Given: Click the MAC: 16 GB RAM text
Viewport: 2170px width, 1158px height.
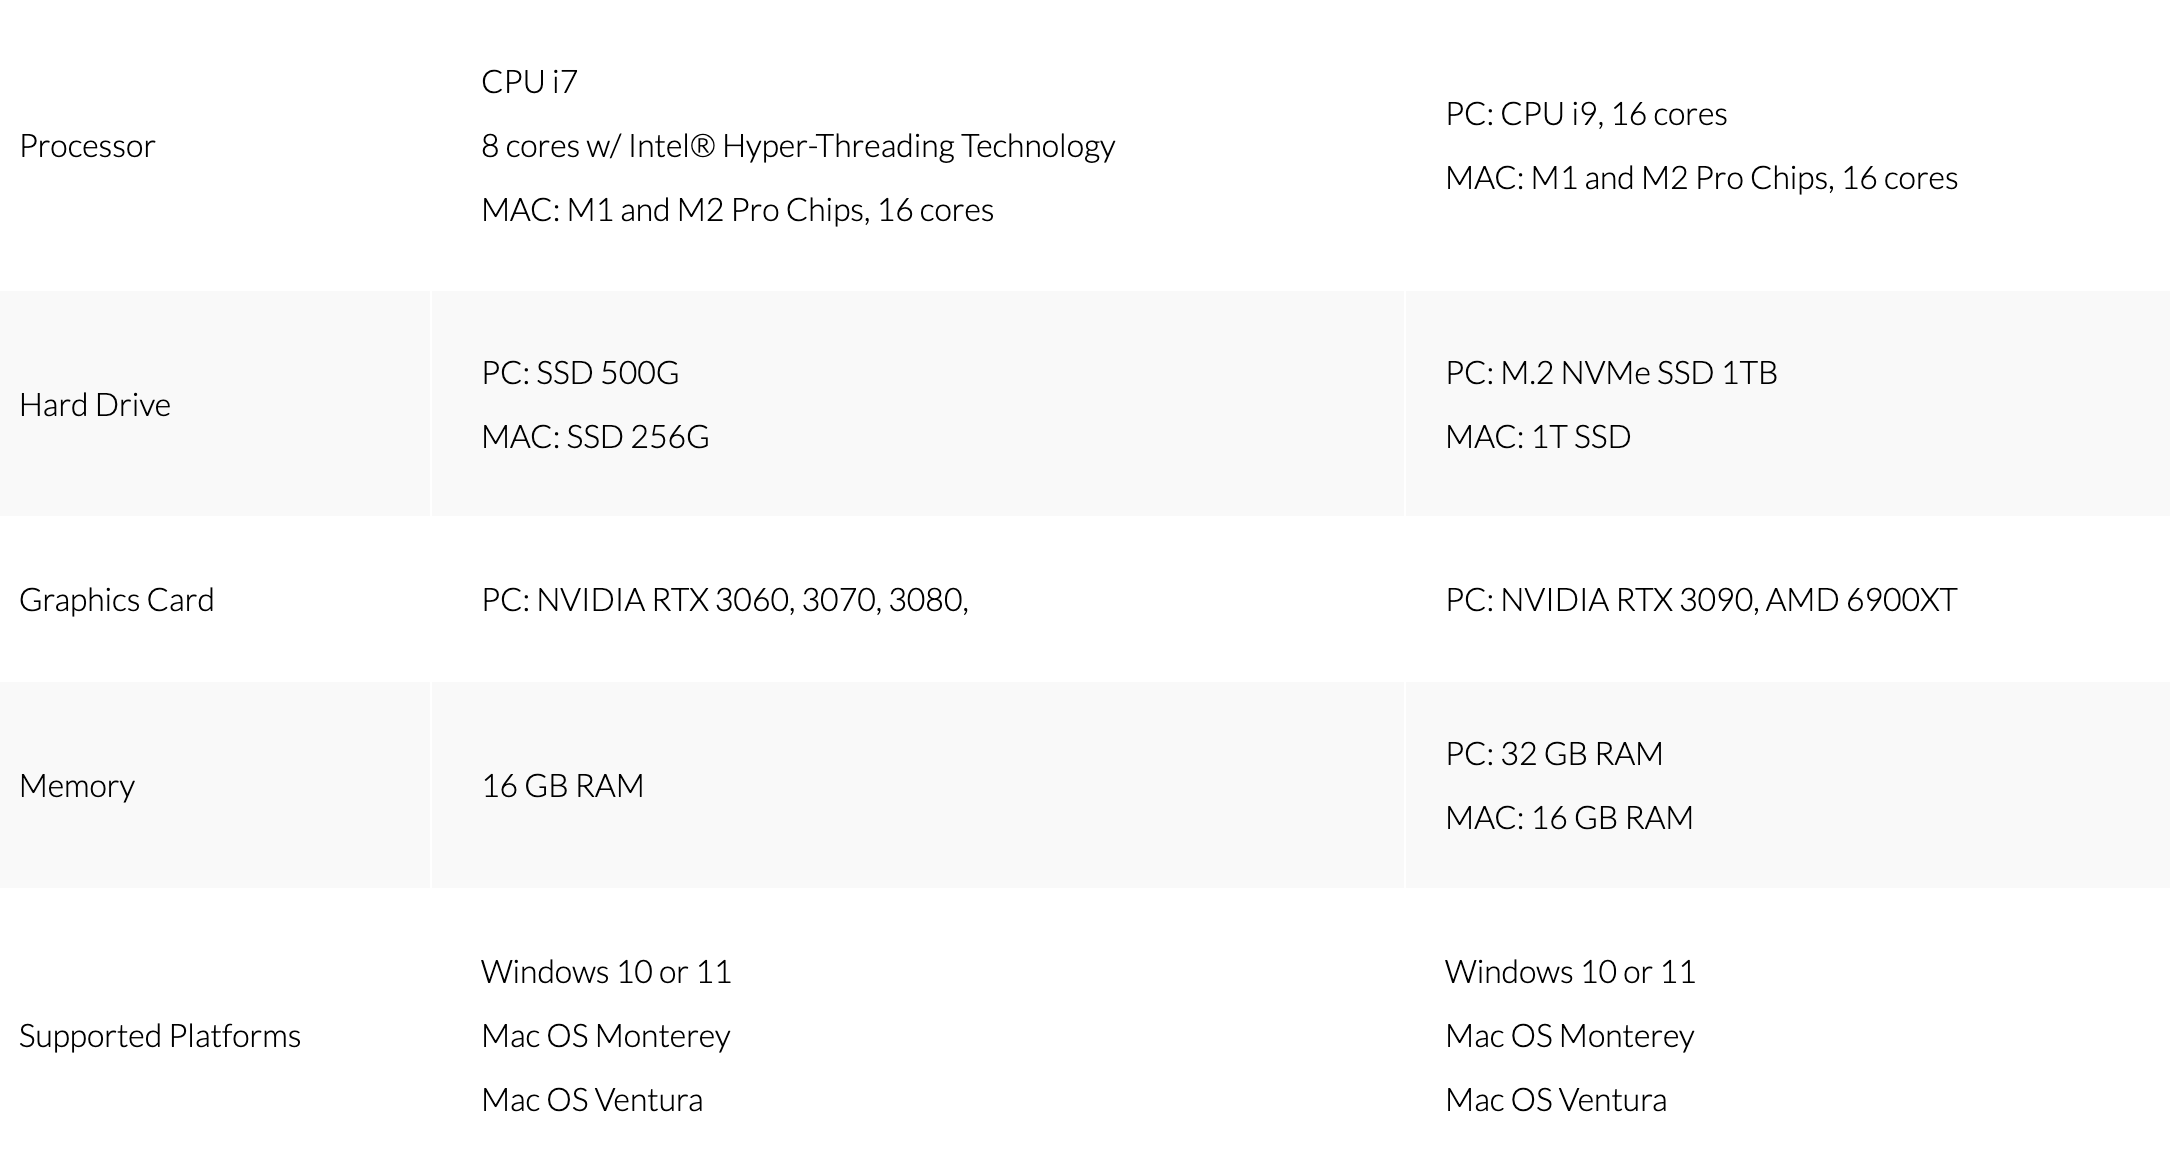Looking at the screenshot, I should click(x=1569, y=818).
